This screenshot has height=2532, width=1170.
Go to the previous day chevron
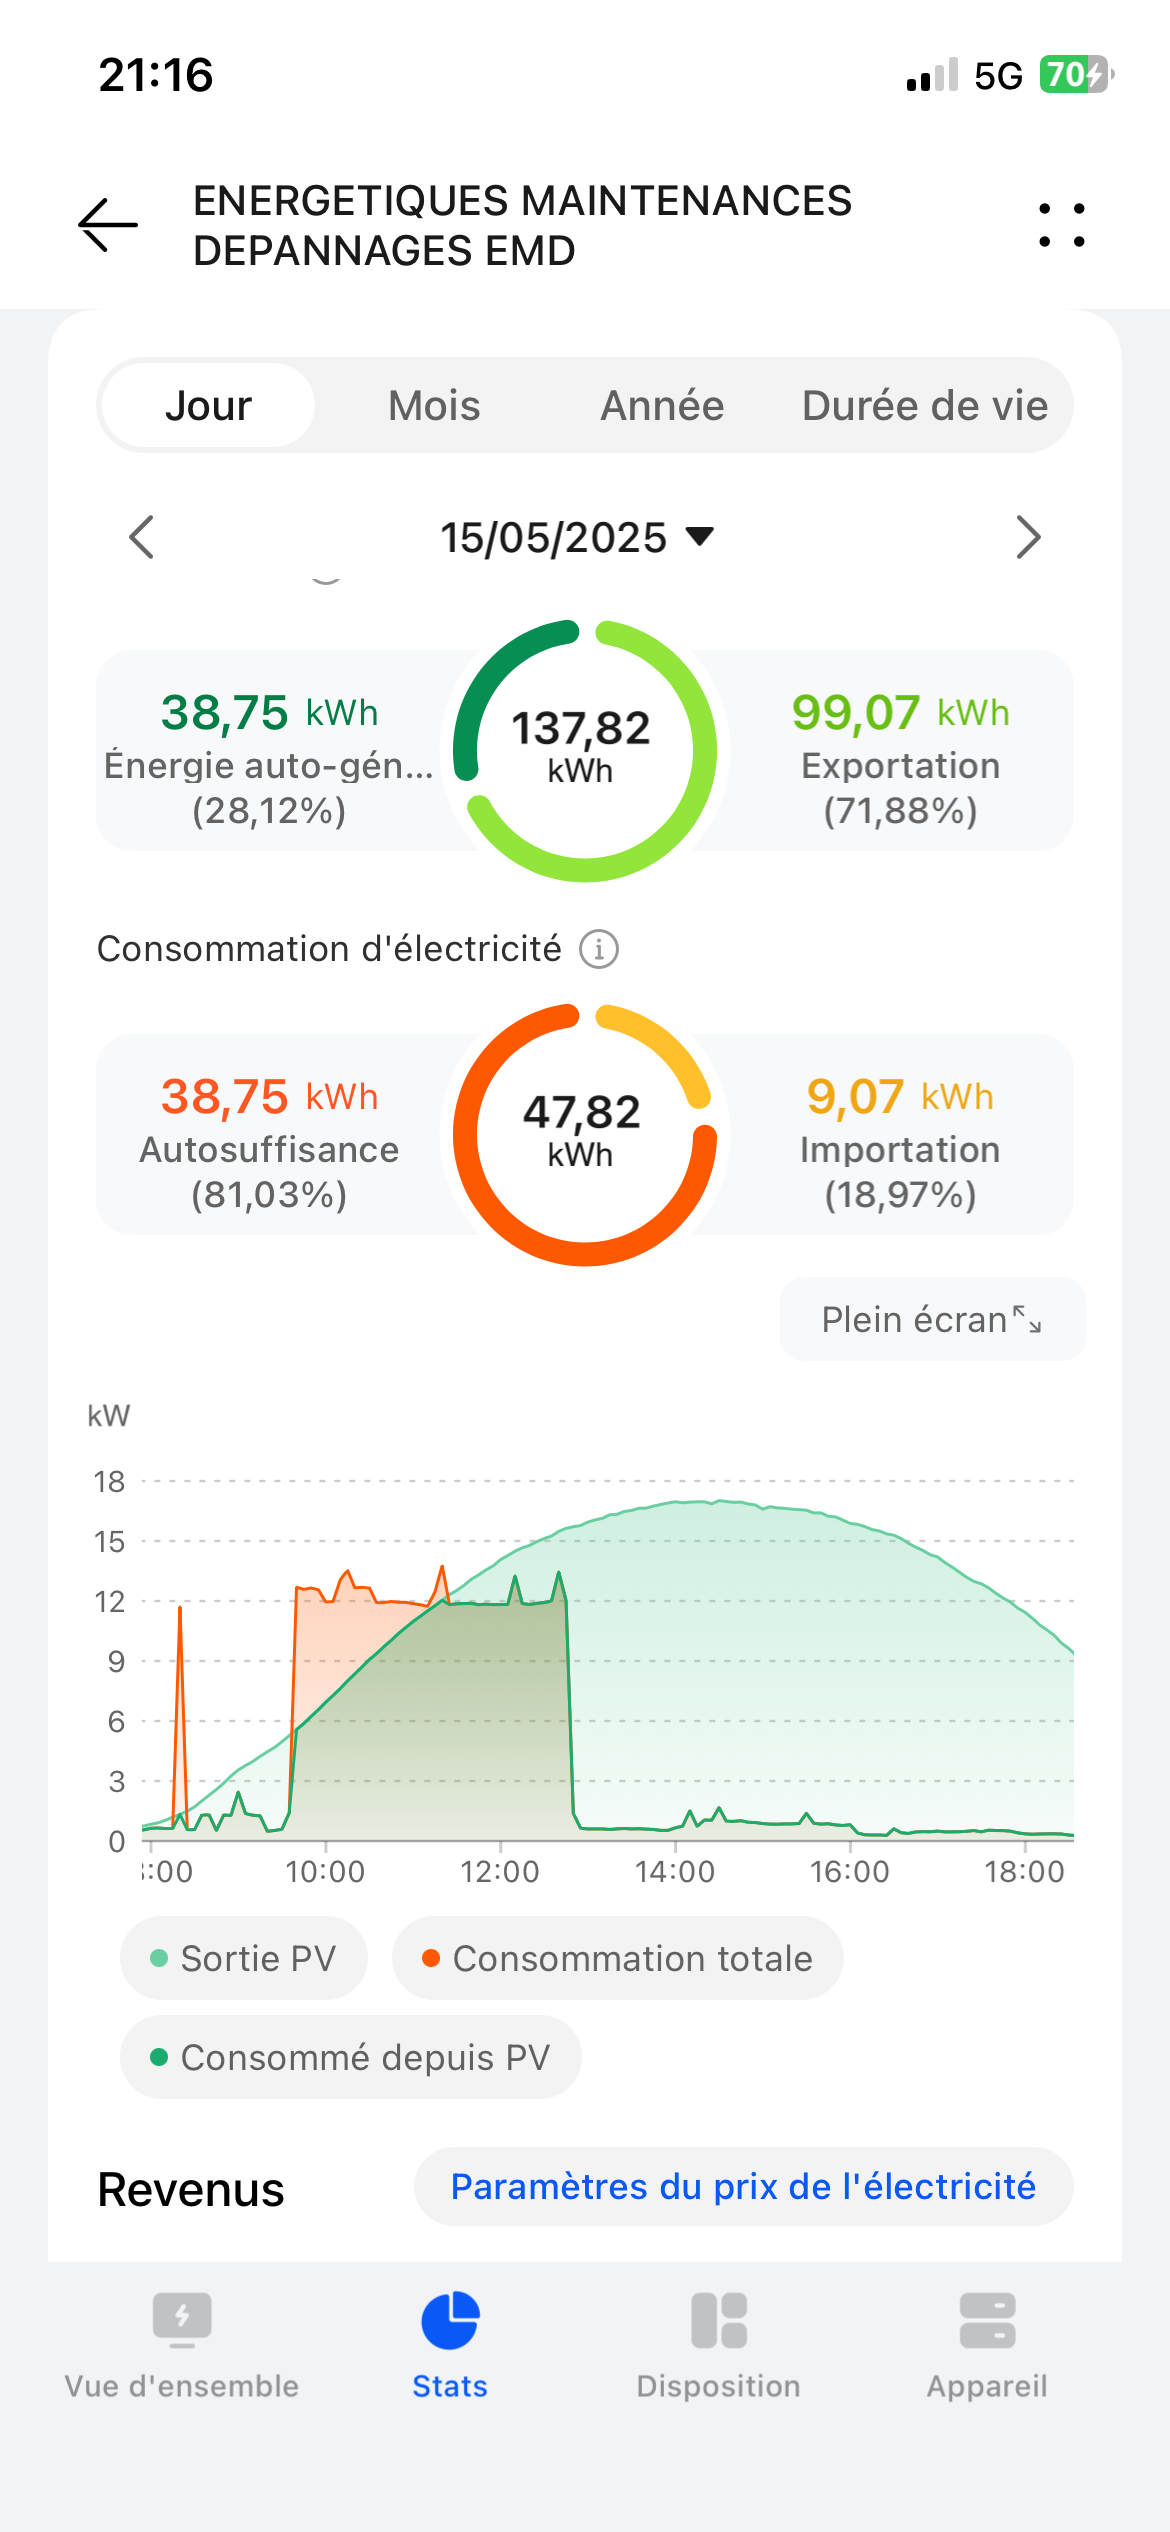point(142,538)
